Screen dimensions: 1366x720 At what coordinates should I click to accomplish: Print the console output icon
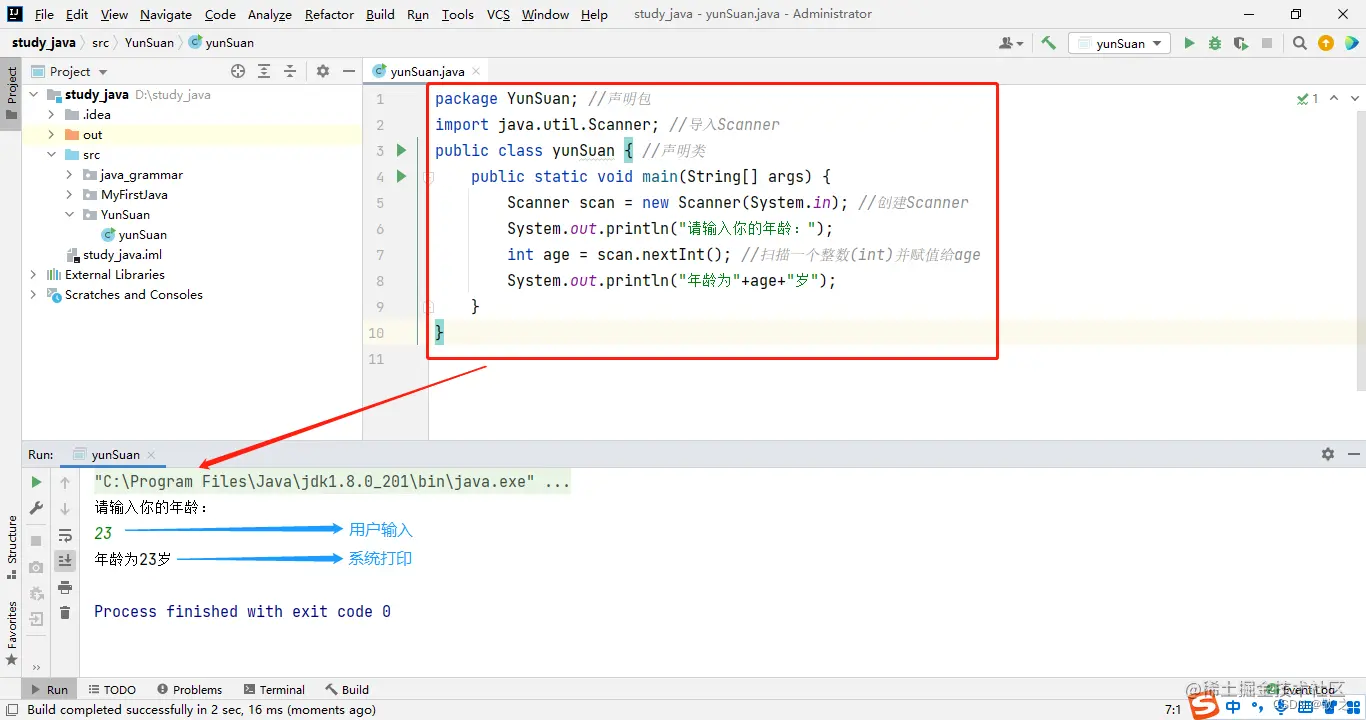click(x=65, y=587)
